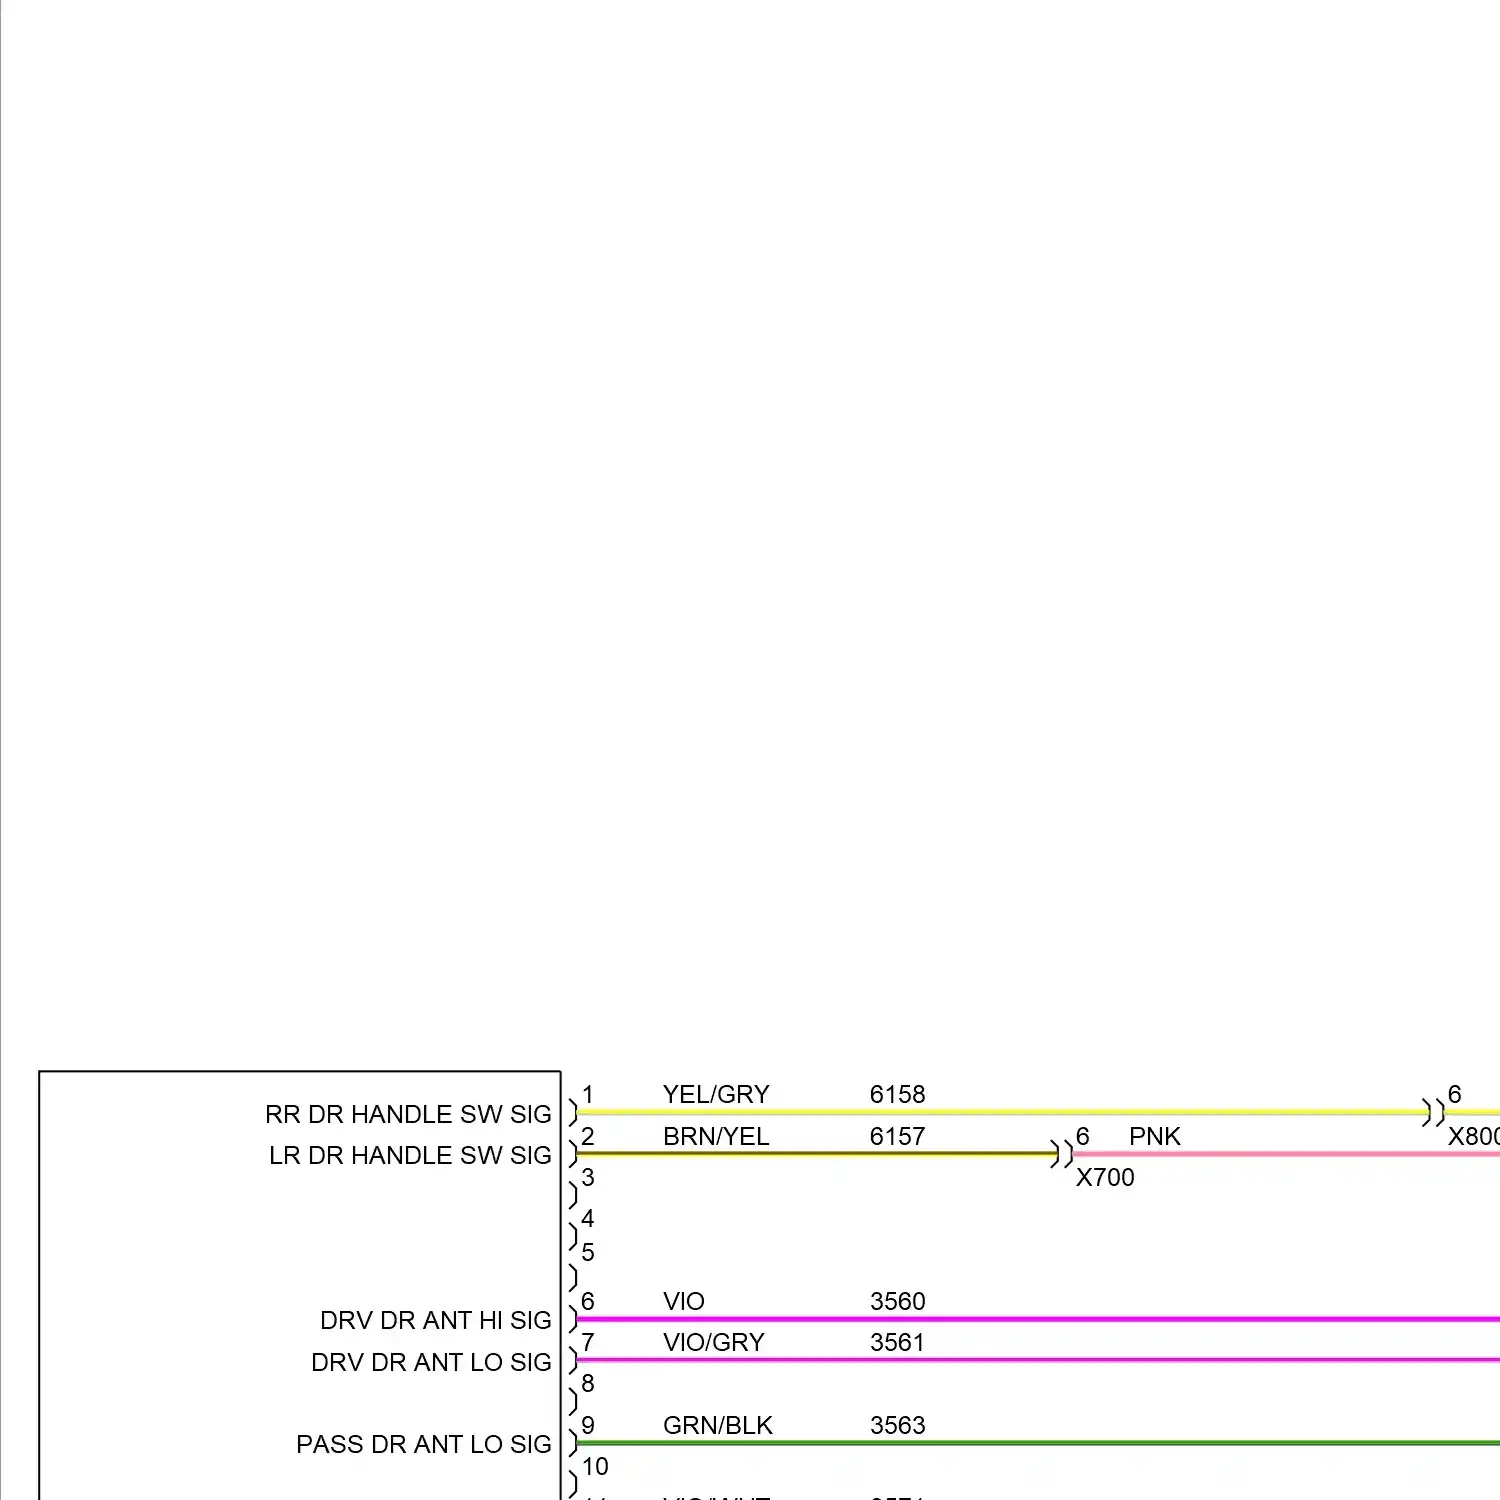Select the VIO/GRY wire color label
1500x1500 pixels.
tap(713, 1342)
